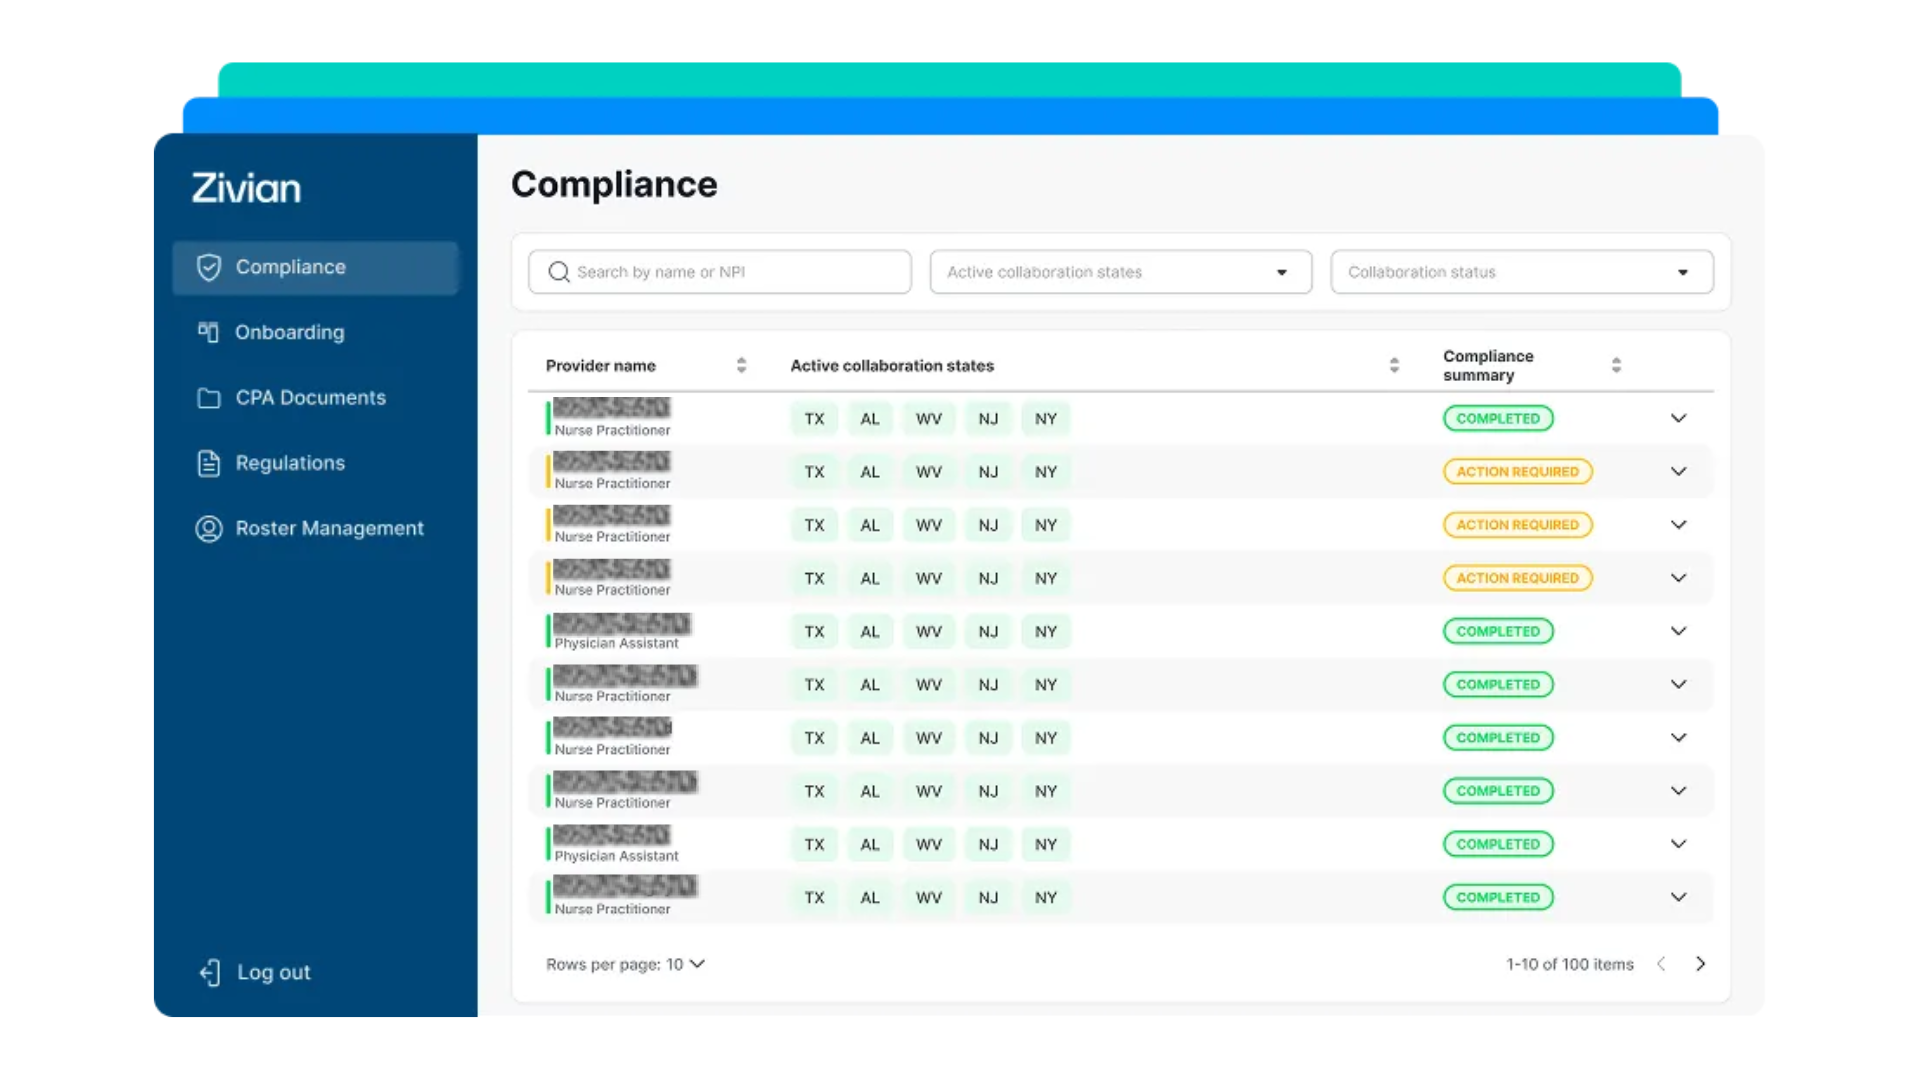
Task: Open Onboarding via its sidebar icon
Action: coord(209,332)
